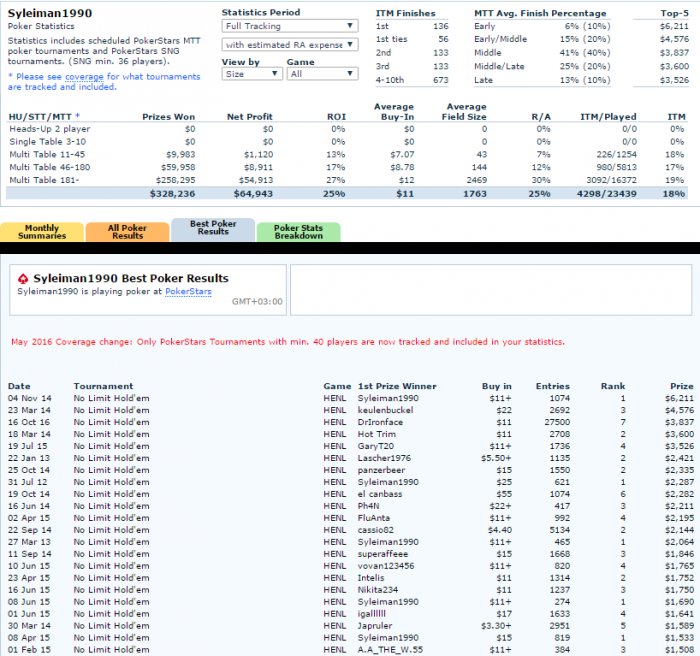Click the Prize column header in results
This screenshot has width=700, height=656.
[681, 386]
